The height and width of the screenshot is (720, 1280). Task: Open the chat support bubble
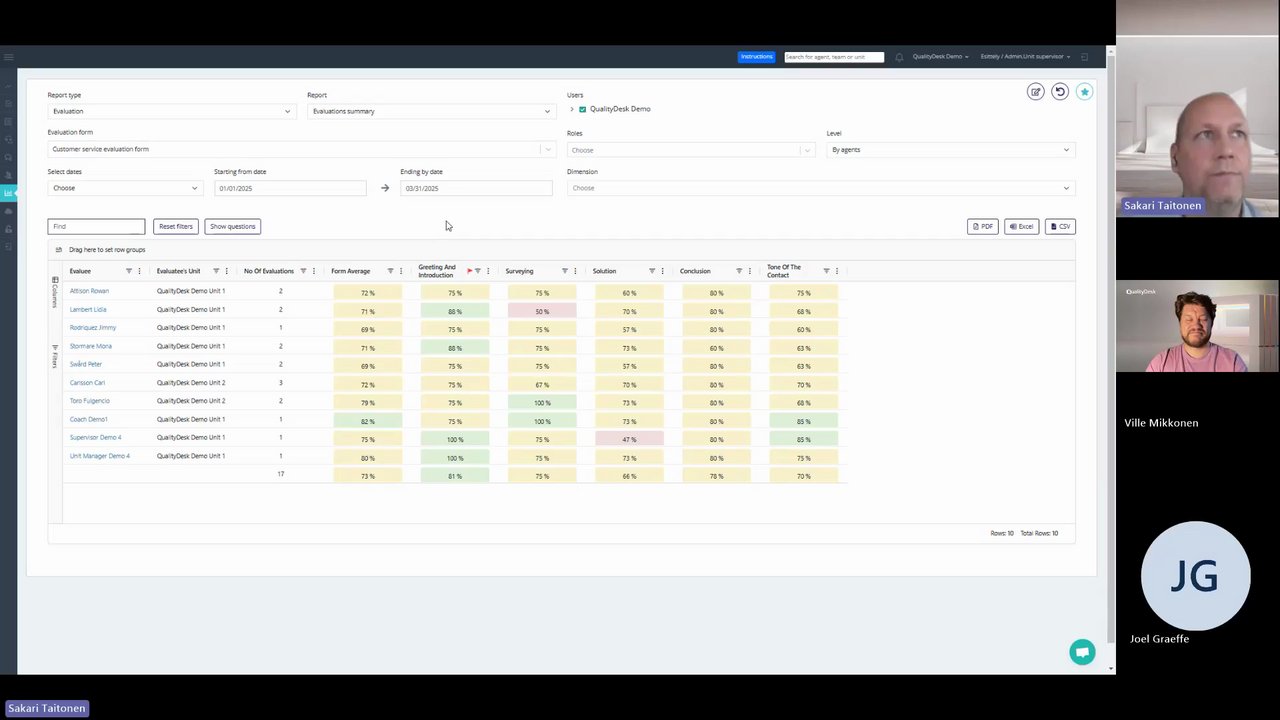[1082, 652]
